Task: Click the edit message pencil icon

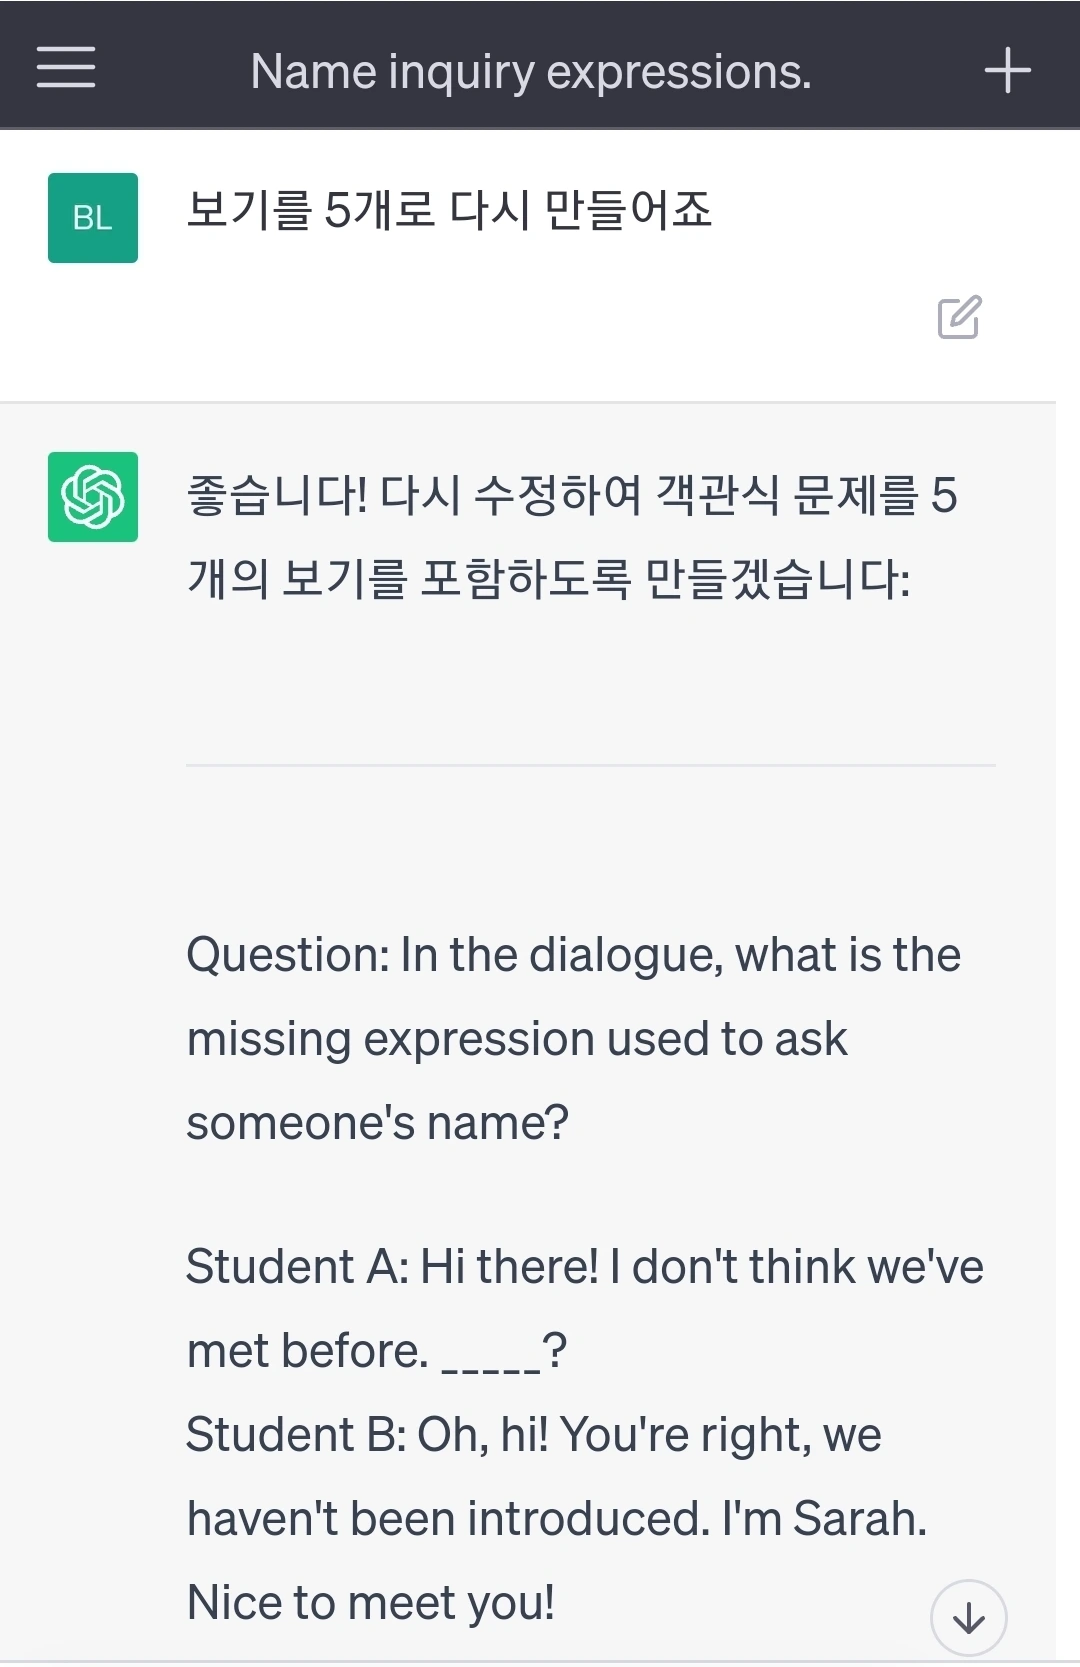Action: click(959, 317)
